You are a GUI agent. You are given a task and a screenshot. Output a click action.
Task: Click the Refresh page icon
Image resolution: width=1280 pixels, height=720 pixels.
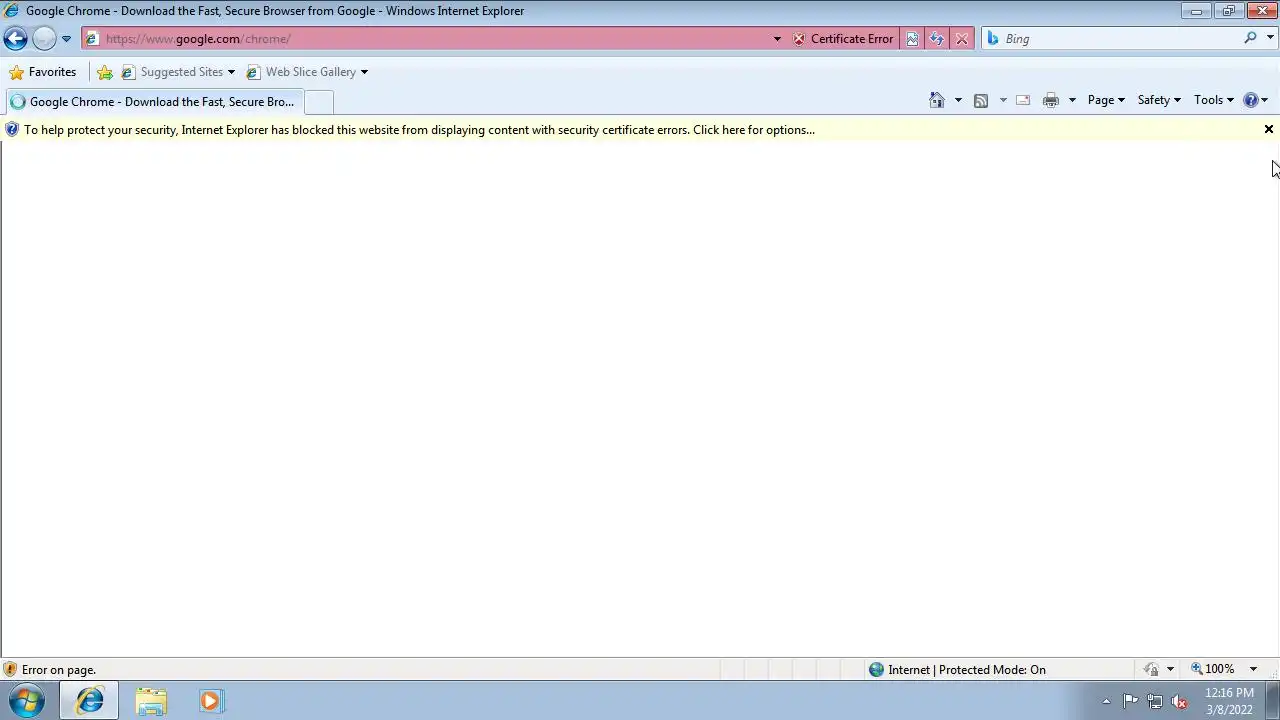936,39
